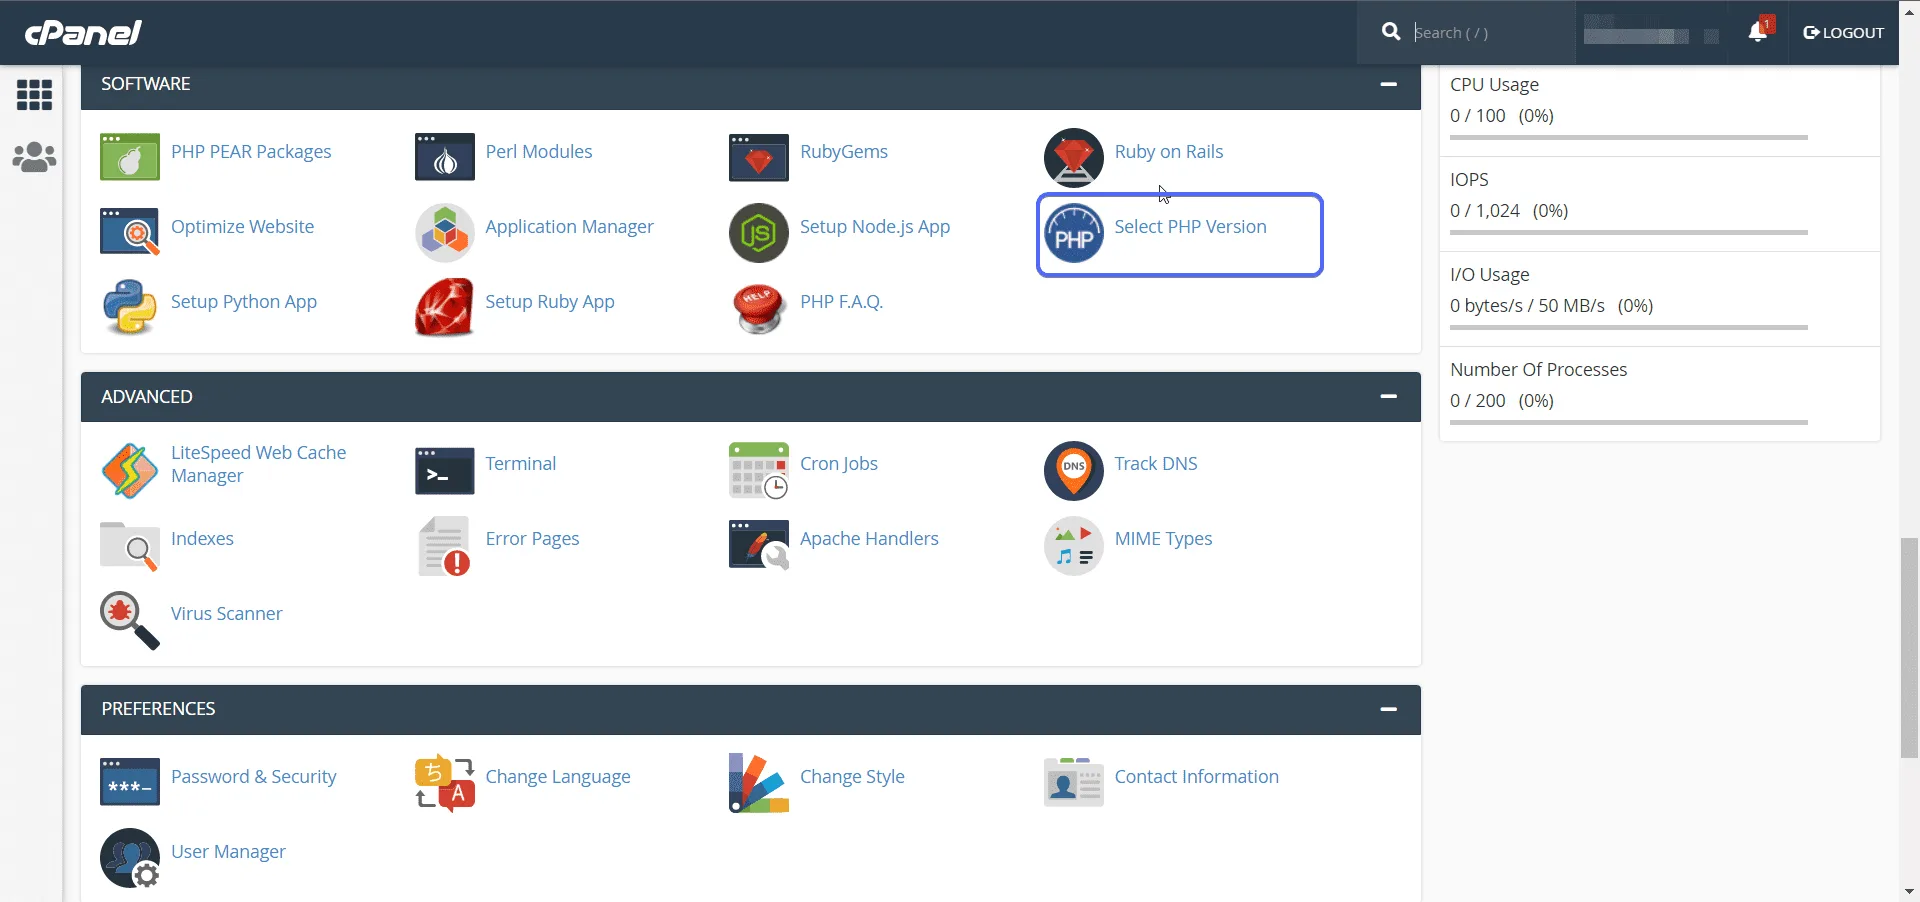Focus the Search field in header
This screenshot has width=1920, height=902.
pyautogui.click(x=1466, y=33)
